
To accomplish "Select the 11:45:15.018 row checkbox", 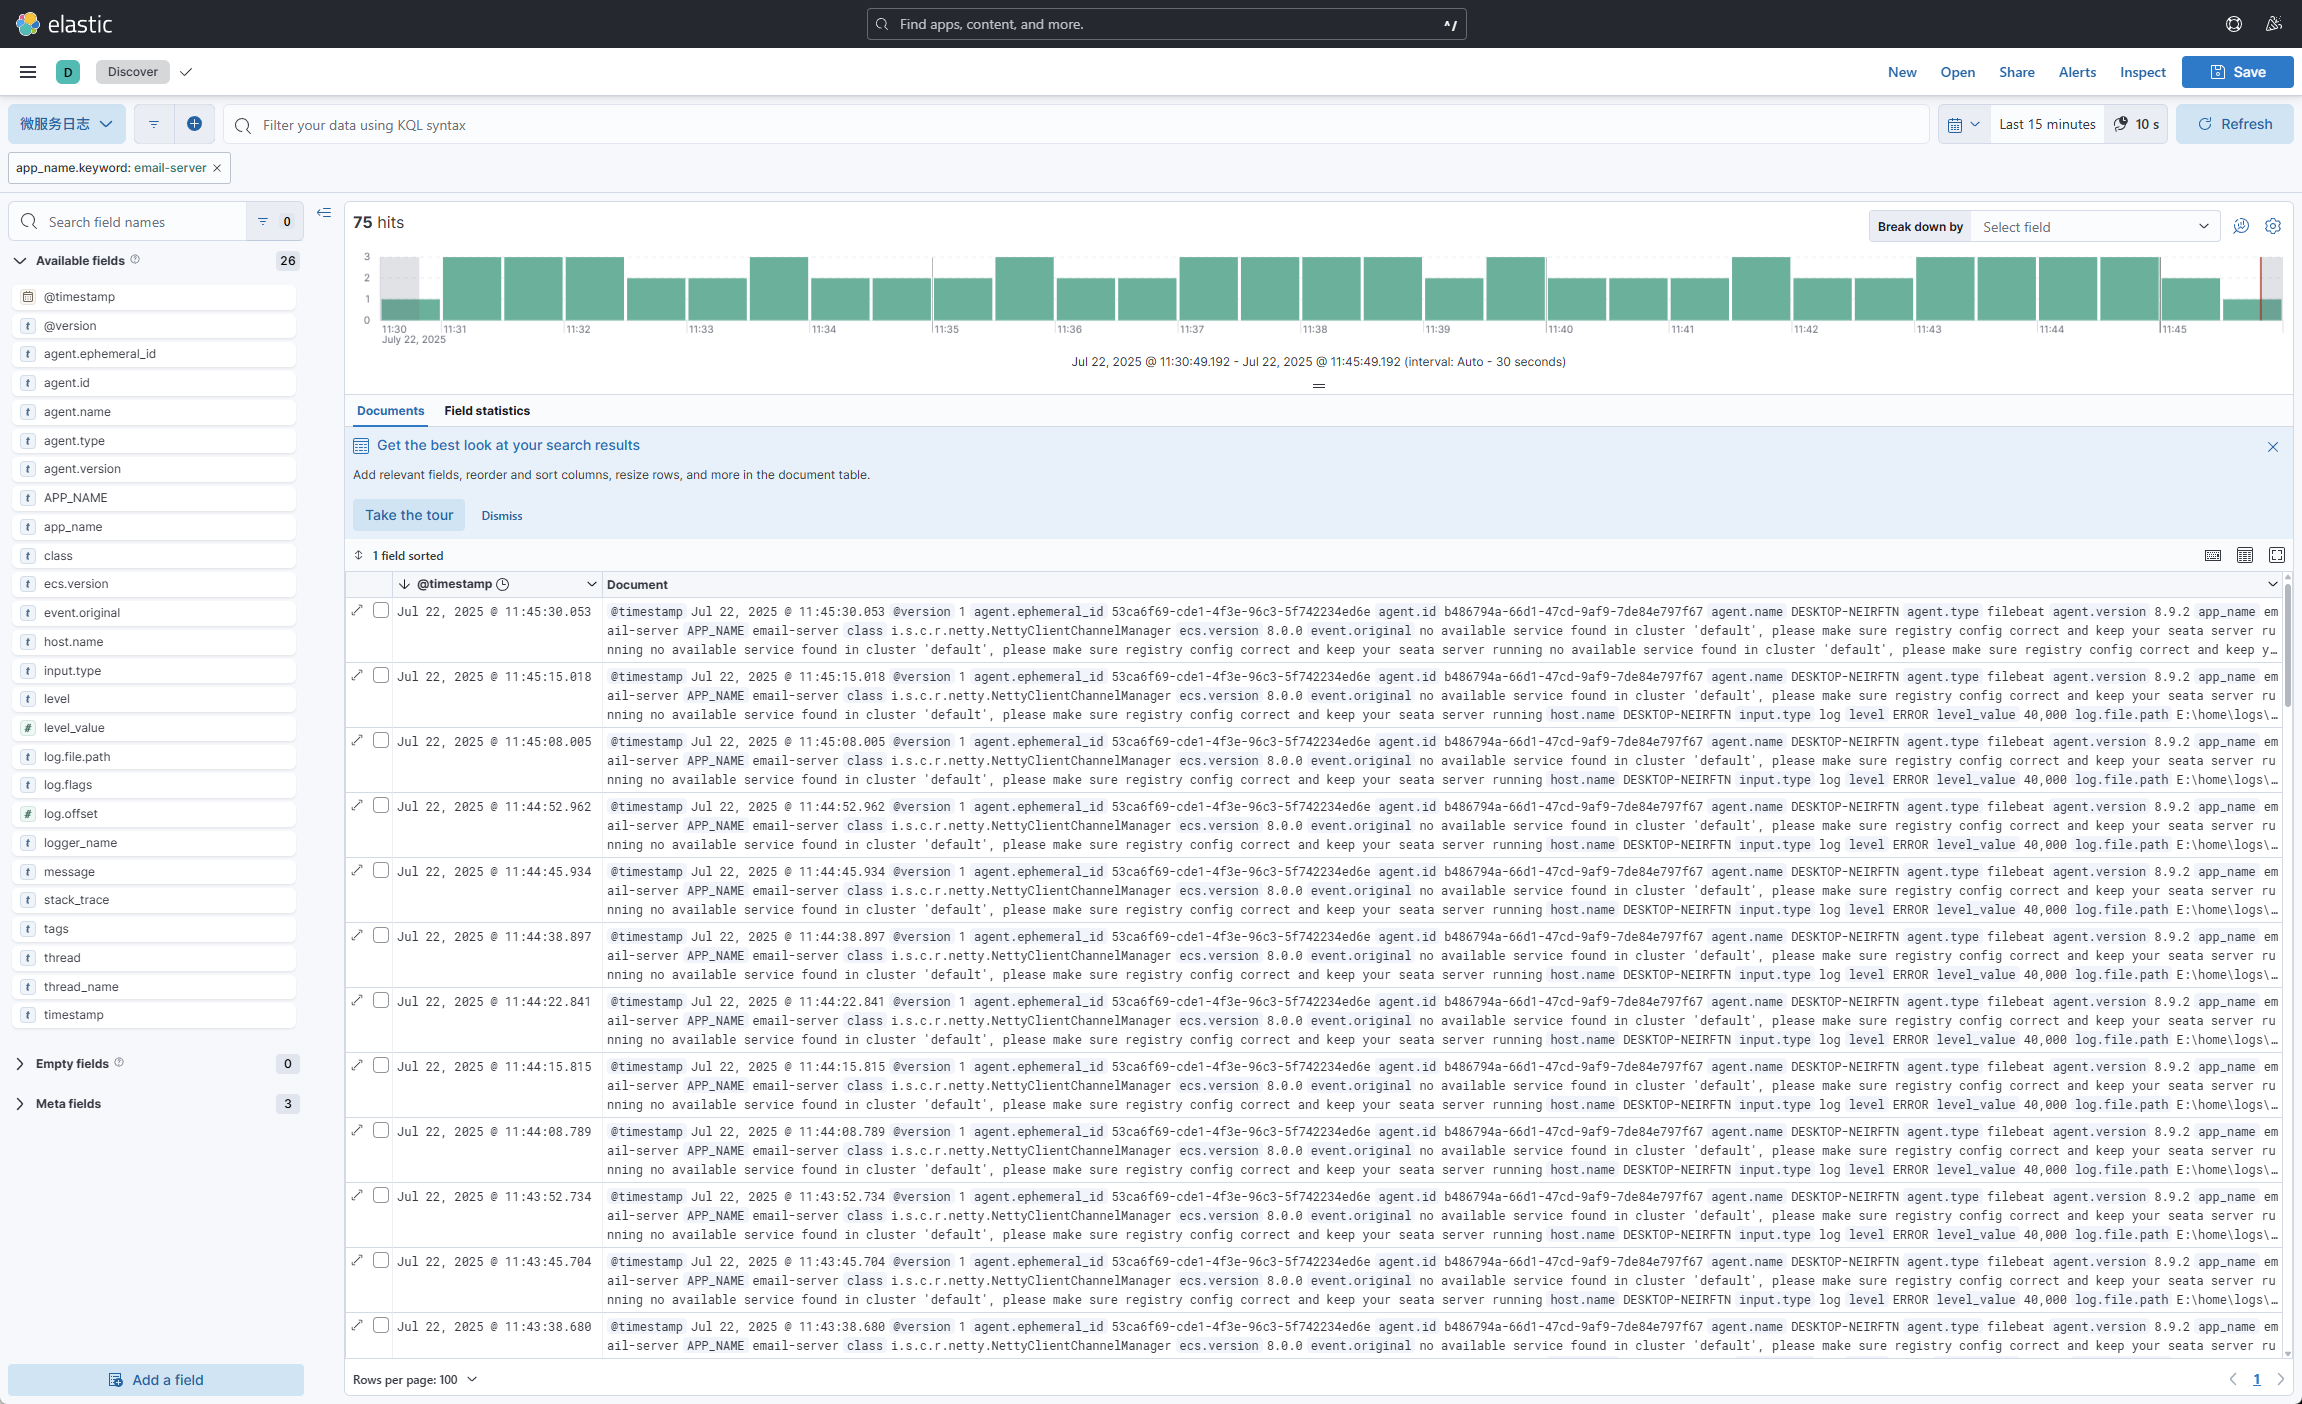I will point(381,675).
